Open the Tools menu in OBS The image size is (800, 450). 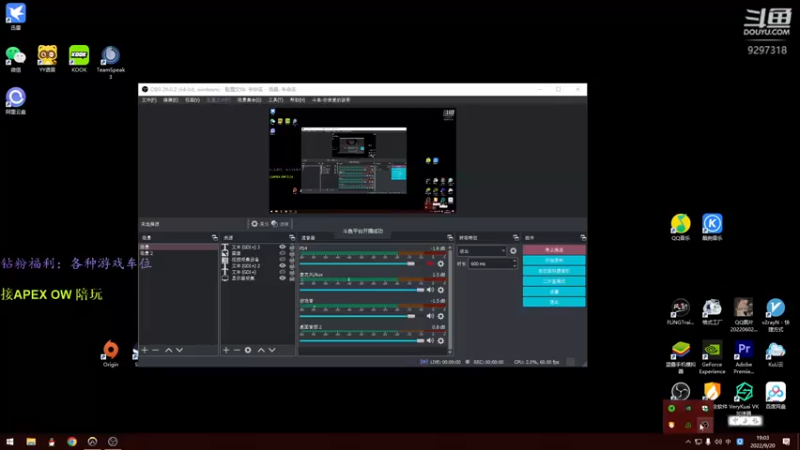tap(276, 100)
